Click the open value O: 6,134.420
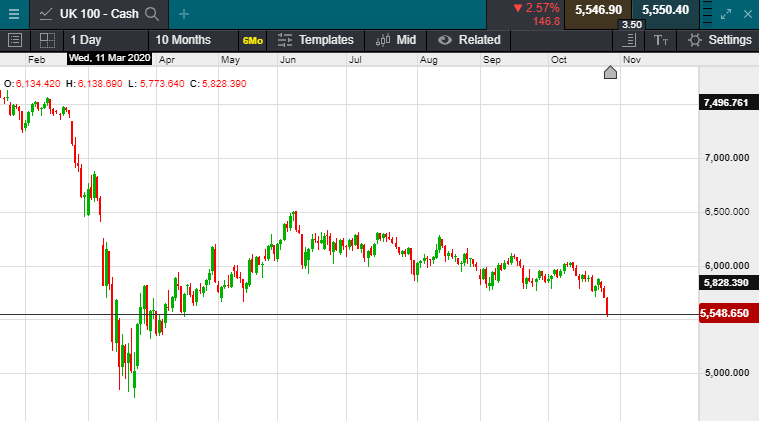This screenshot has width=759, height=421. click(32, 84)
